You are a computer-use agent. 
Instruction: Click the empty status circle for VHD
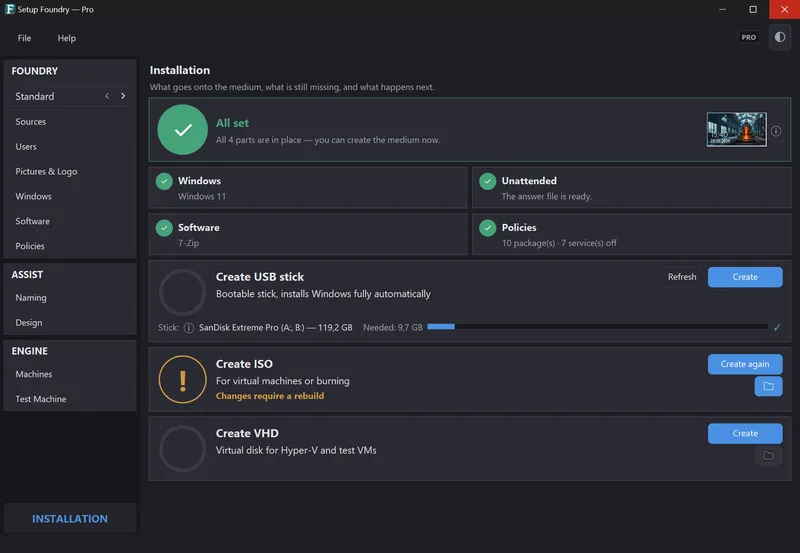pos(183,448)
